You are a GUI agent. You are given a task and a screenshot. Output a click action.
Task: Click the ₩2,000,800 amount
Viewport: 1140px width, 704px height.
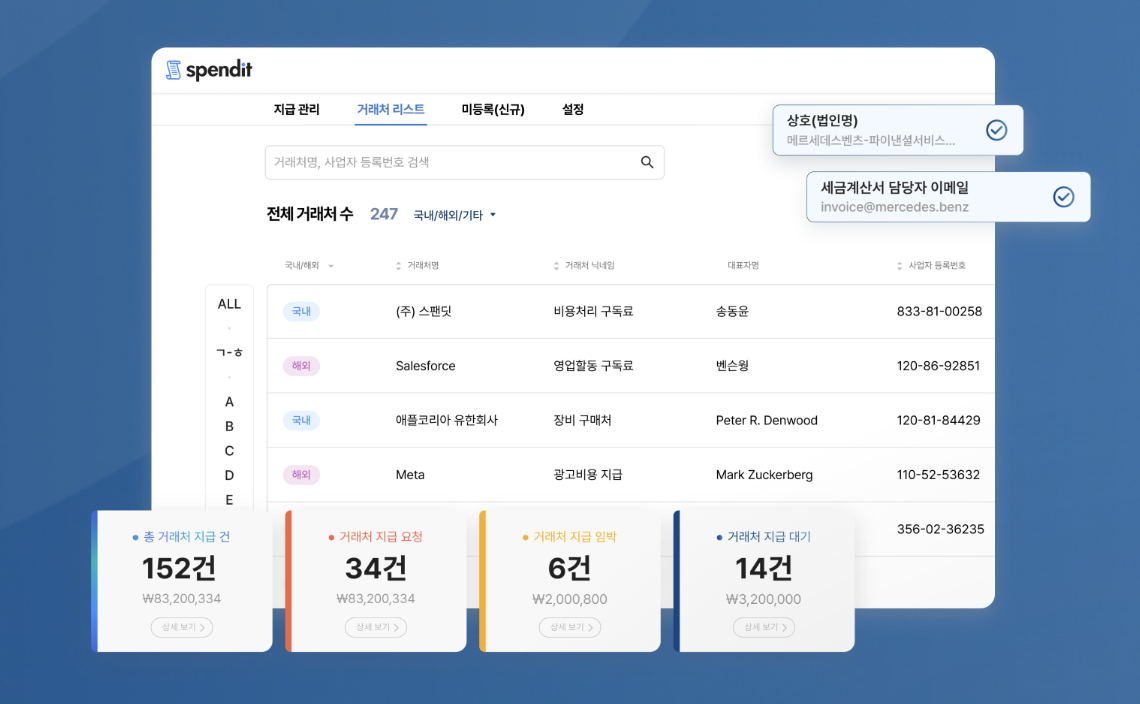[570, 599]
